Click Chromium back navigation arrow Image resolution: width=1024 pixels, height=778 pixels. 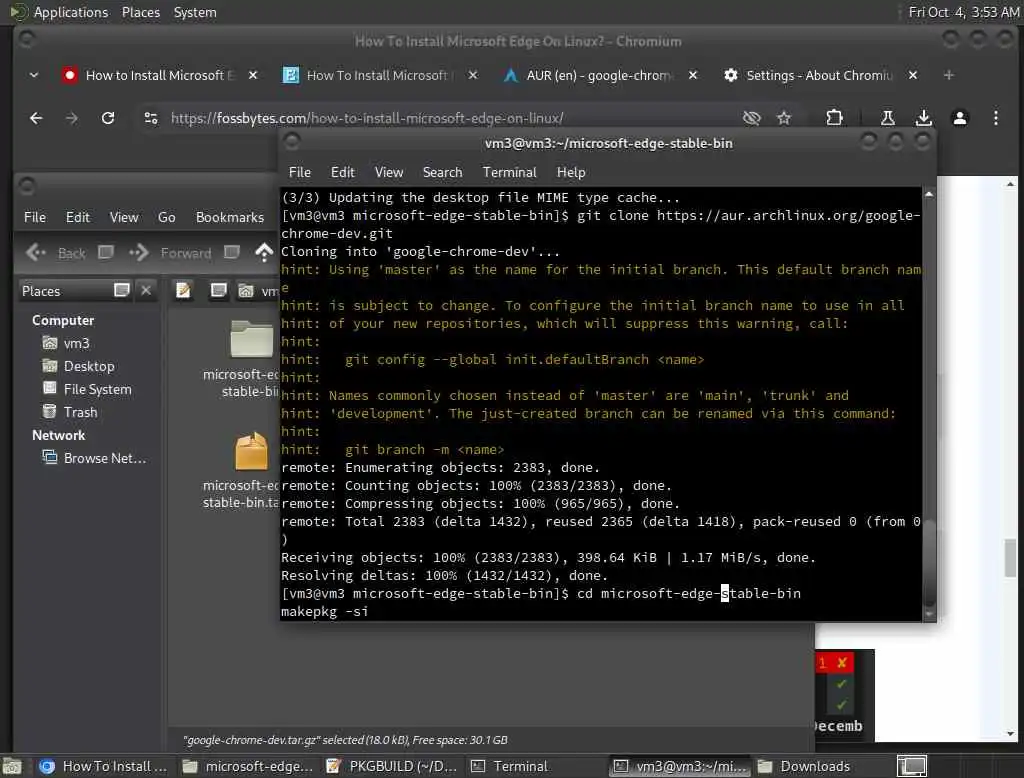tap(36, 118)
